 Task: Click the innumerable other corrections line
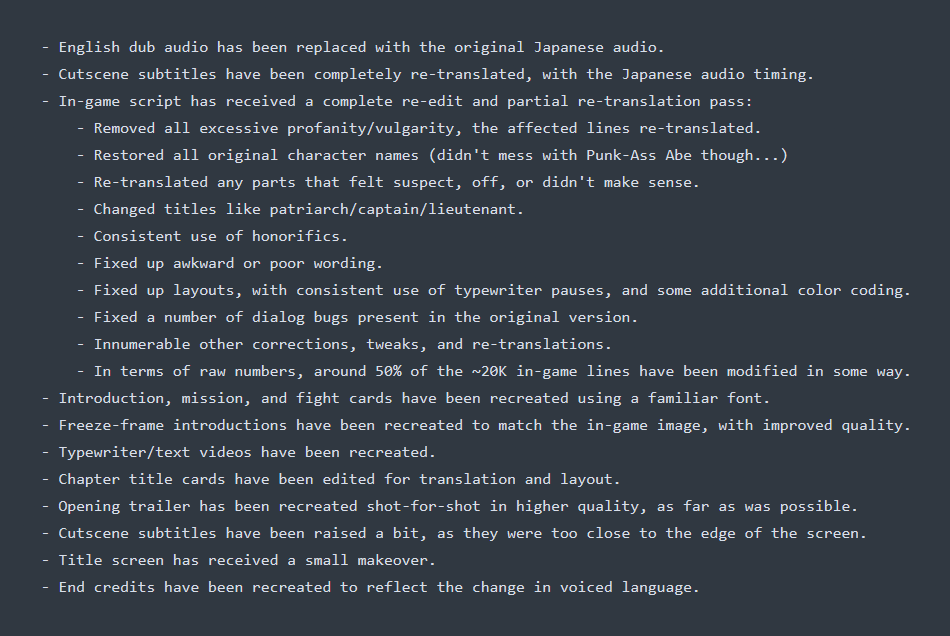pyautogui.click(x=352, y=344)
